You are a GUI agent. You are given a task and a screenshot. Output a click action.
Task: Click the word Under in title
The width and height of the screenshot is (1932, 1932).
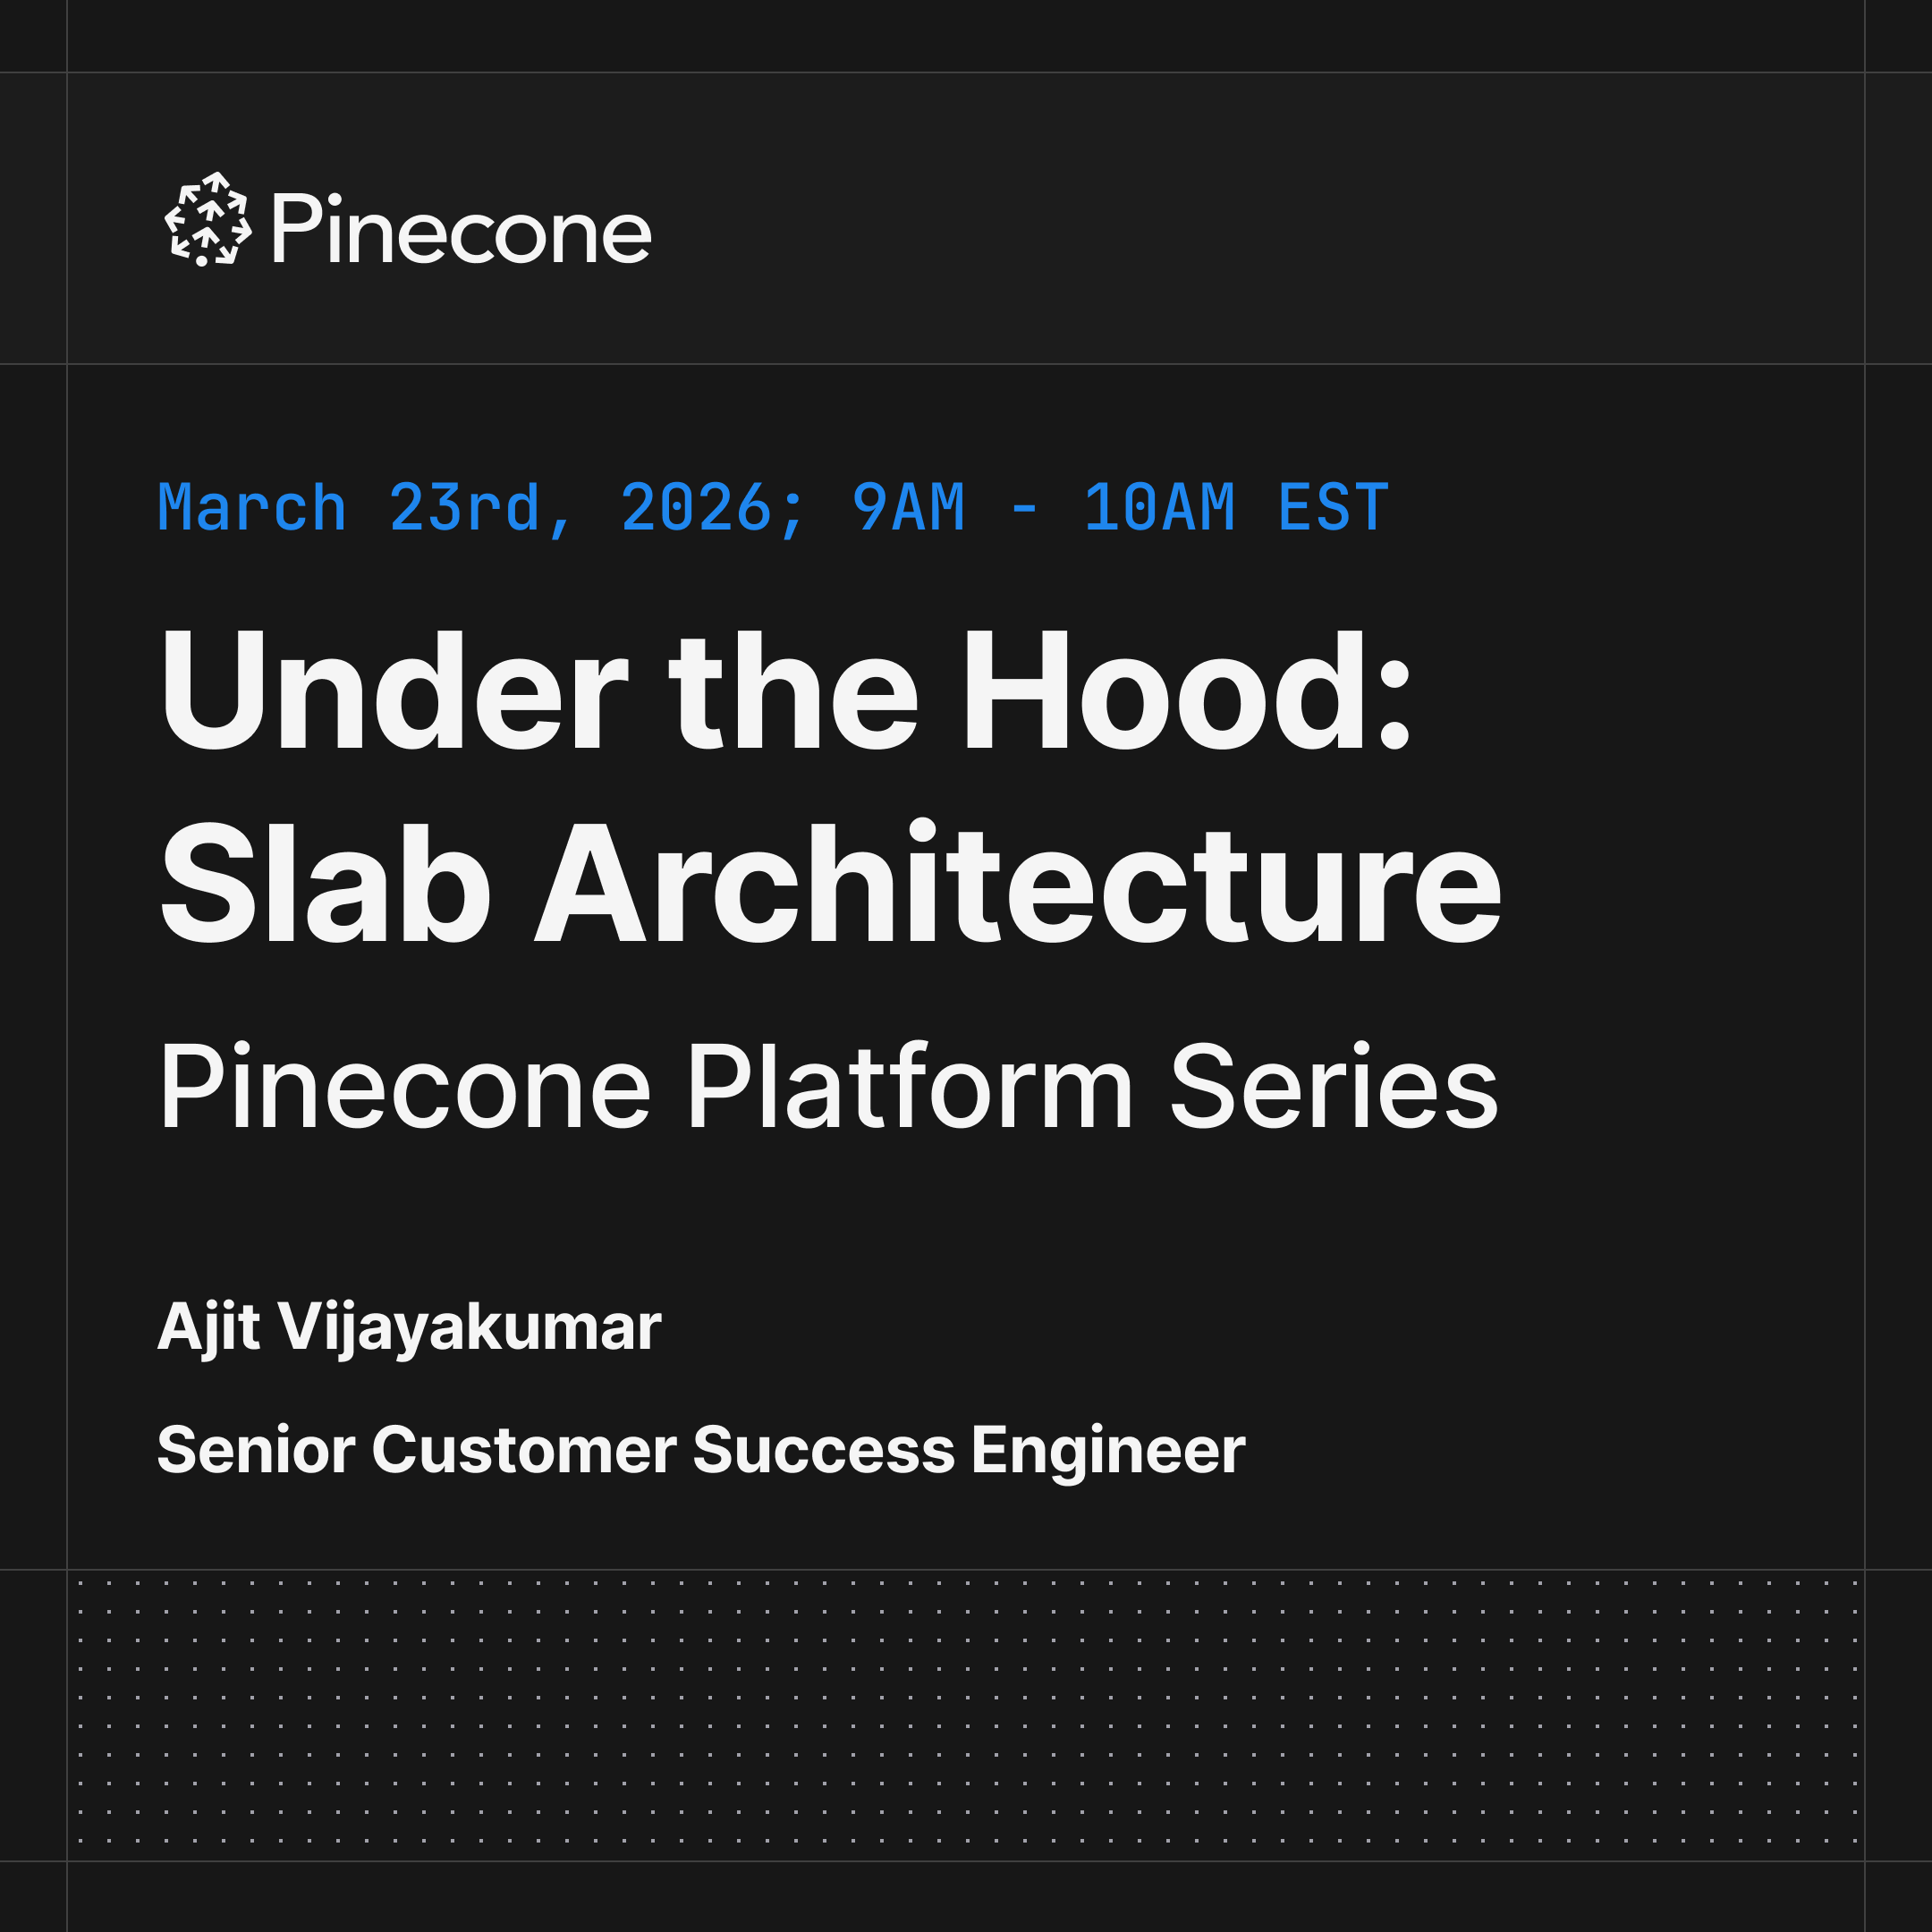coord(393,691)
